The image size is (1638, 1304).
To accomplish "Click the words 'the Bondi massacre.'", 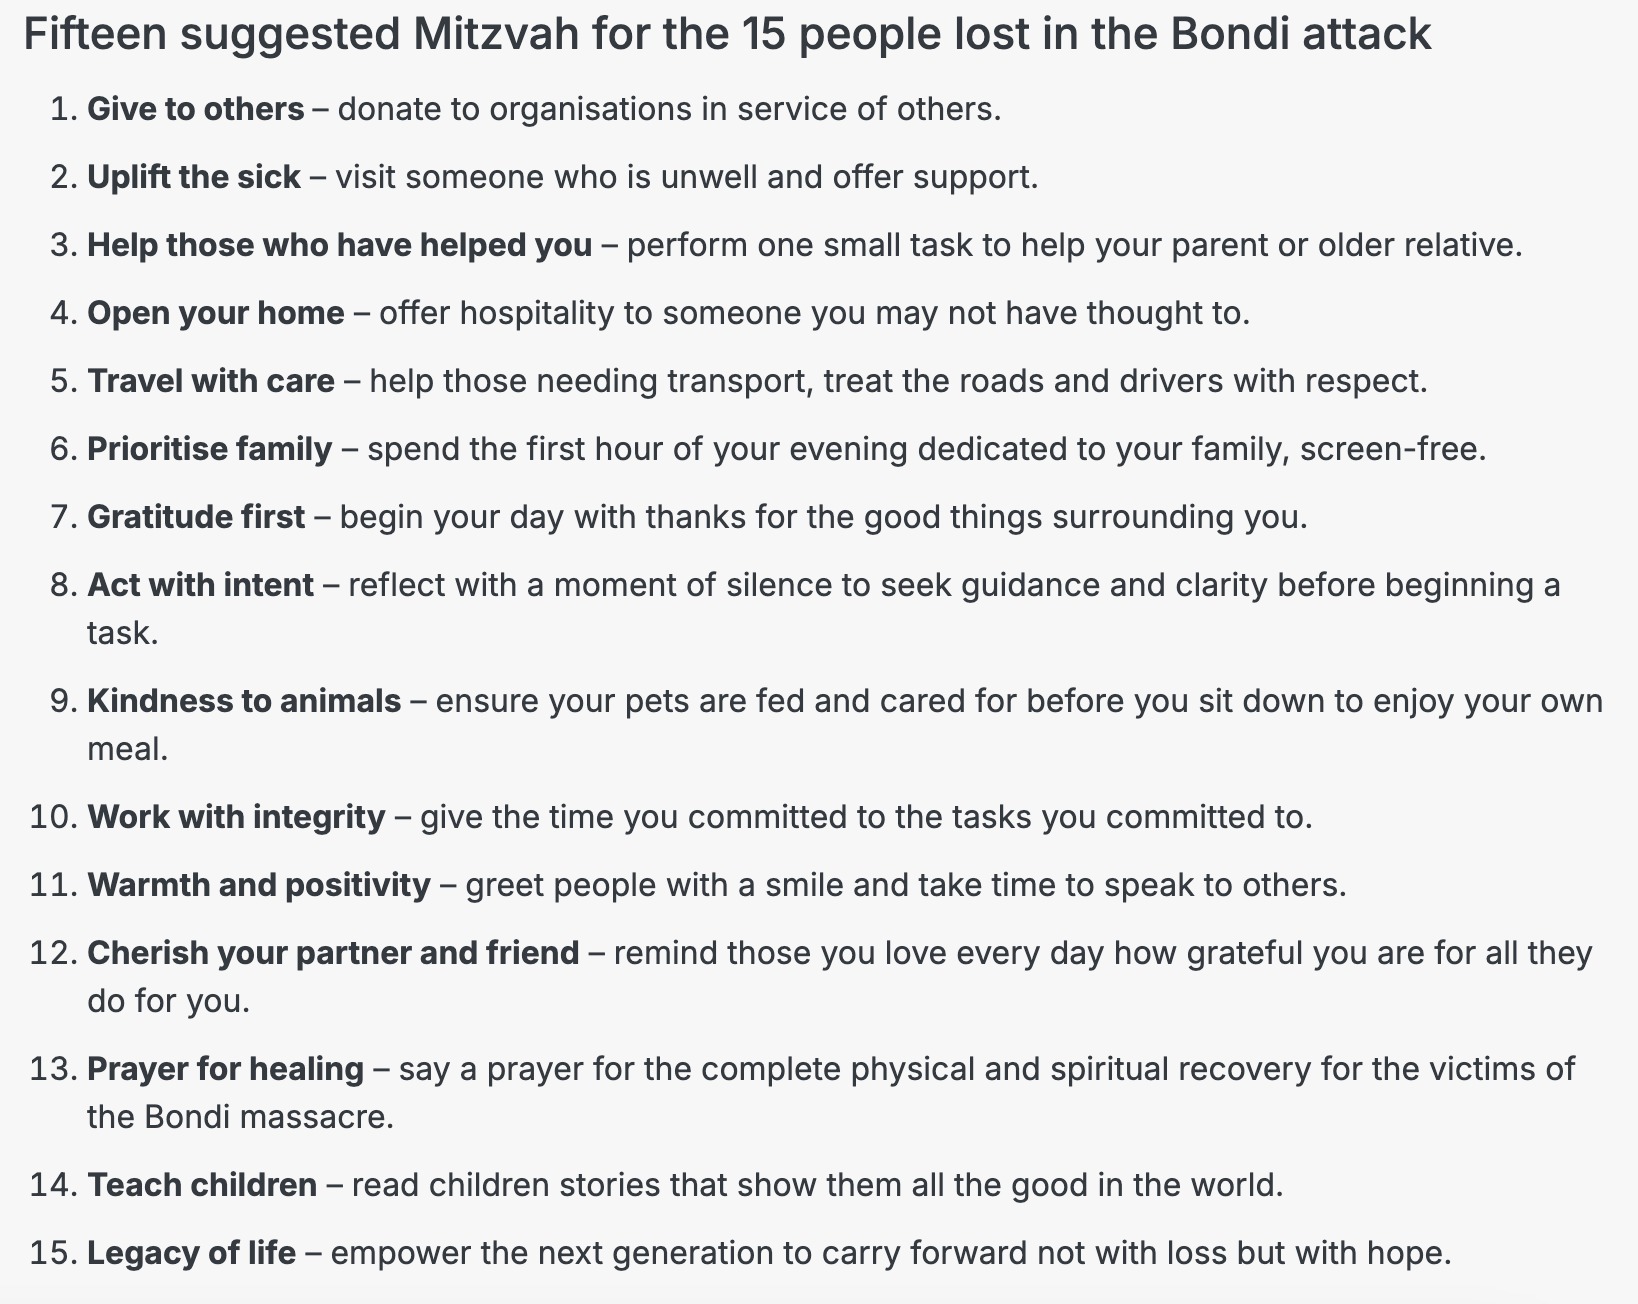I will coord(240,1117).
